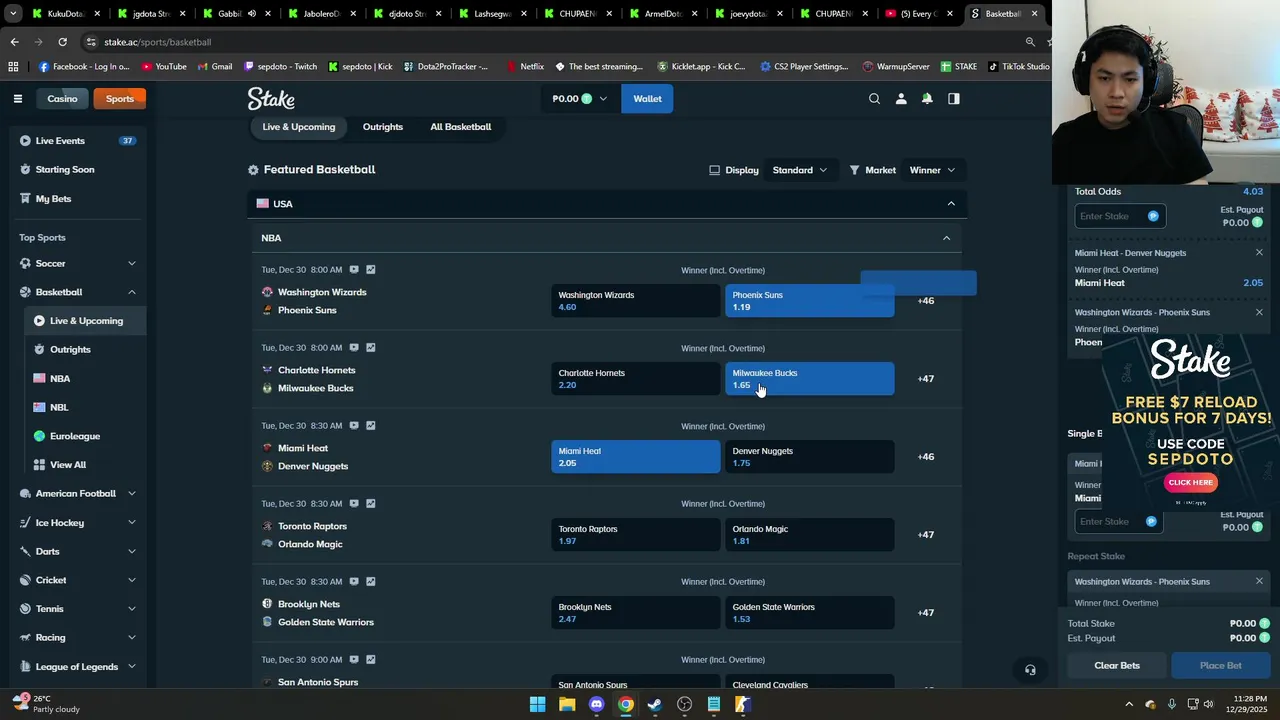
Task: Click the stream icon for Raptors vs Magic
Action: click(x=354, y=504)
